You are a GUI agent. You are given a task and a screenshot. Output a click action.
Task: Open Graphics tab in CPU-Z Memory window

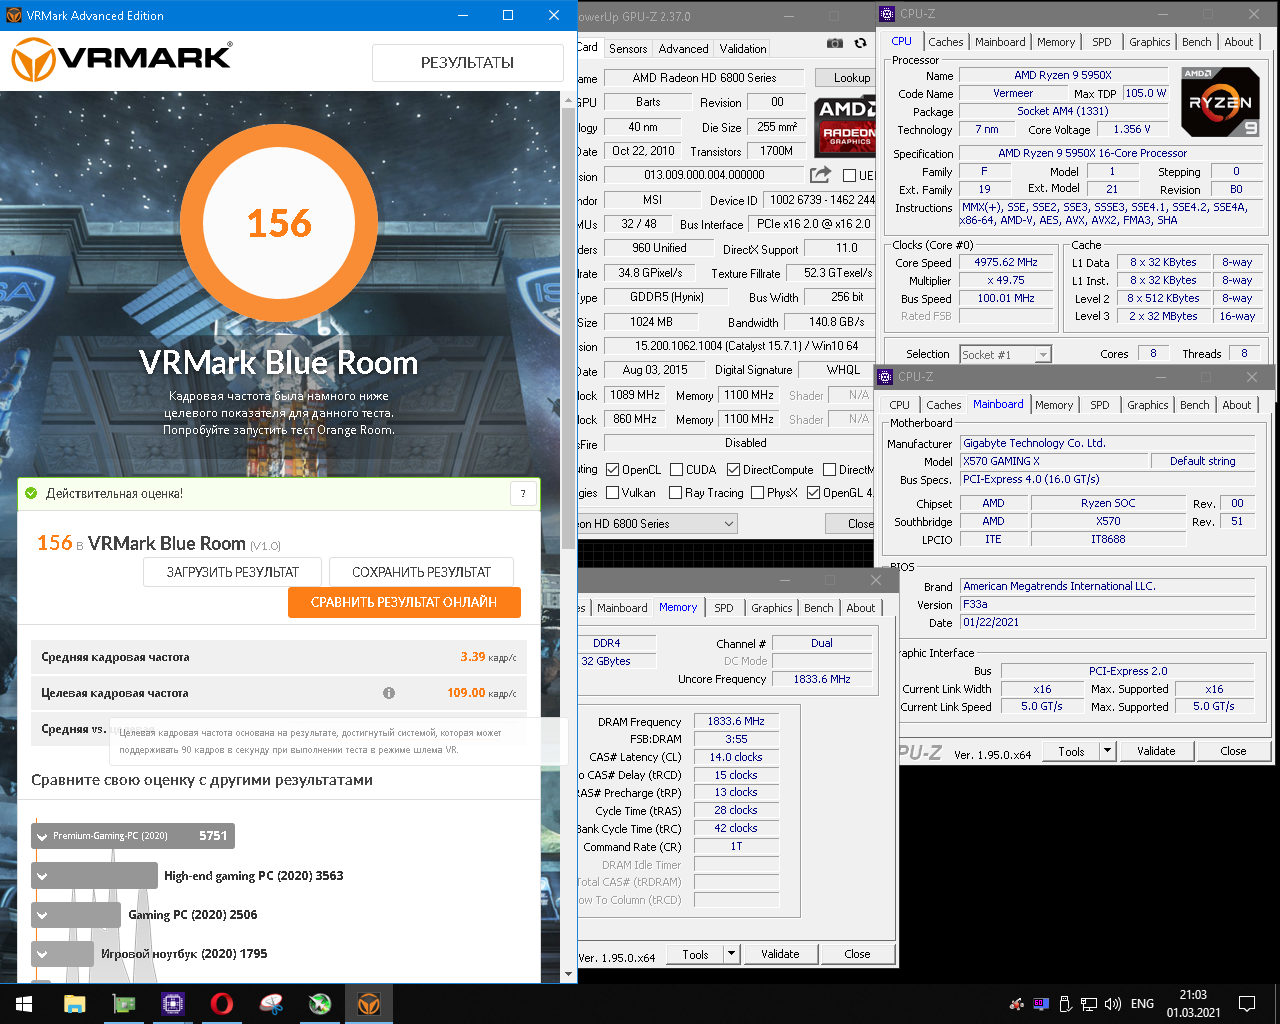point(771,608)
